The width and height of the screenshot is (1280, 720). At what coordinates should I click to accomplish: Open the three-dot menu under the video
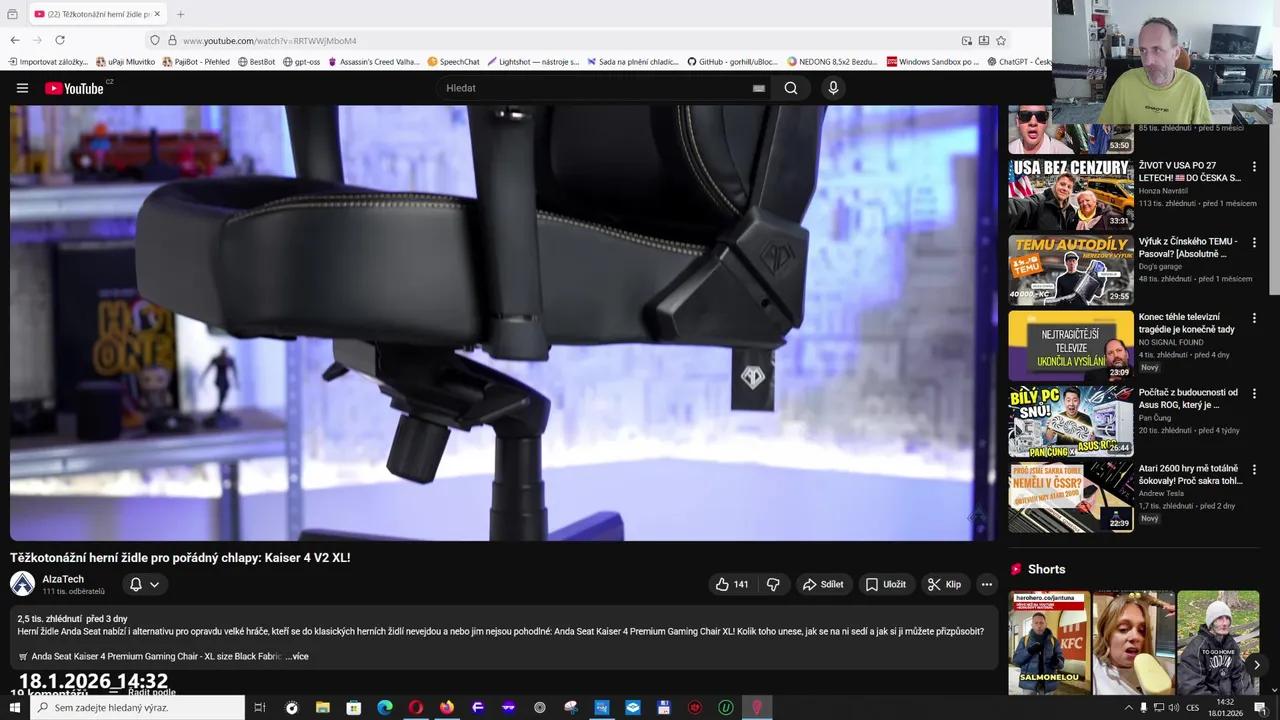tap(986, 584)
